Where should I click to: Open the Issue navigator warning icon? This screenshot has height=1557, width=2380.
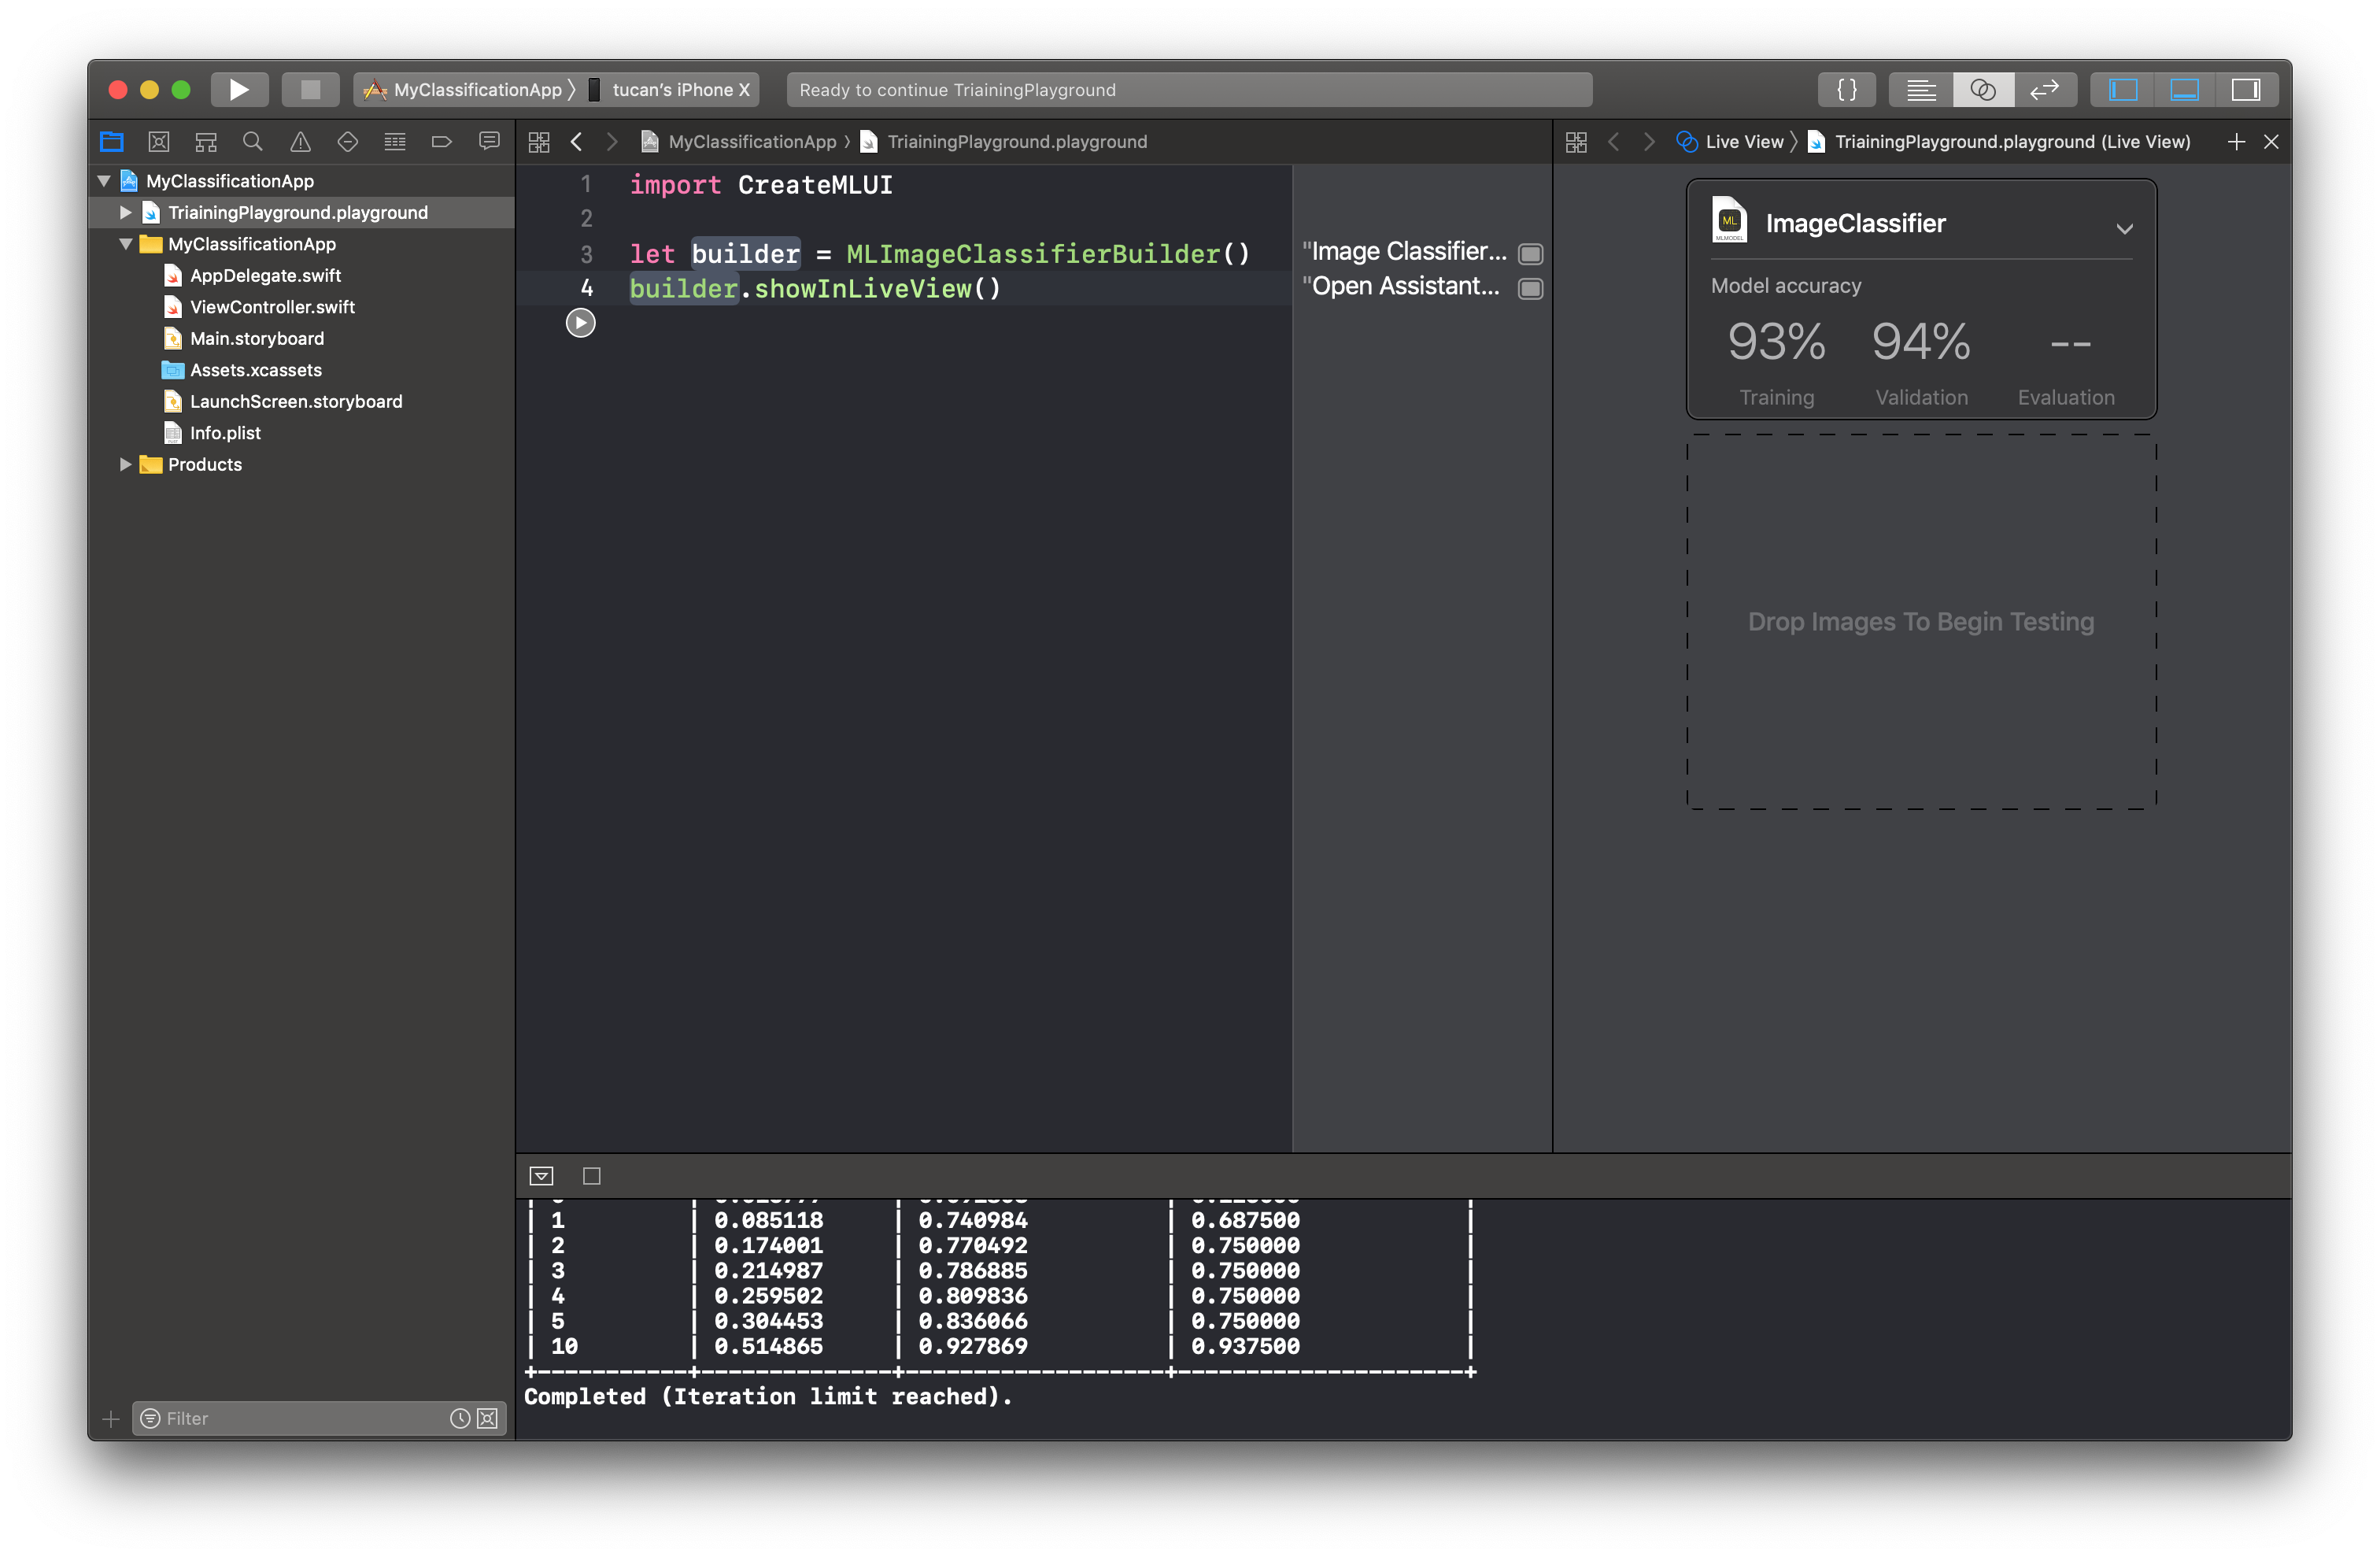pos(300,142)
